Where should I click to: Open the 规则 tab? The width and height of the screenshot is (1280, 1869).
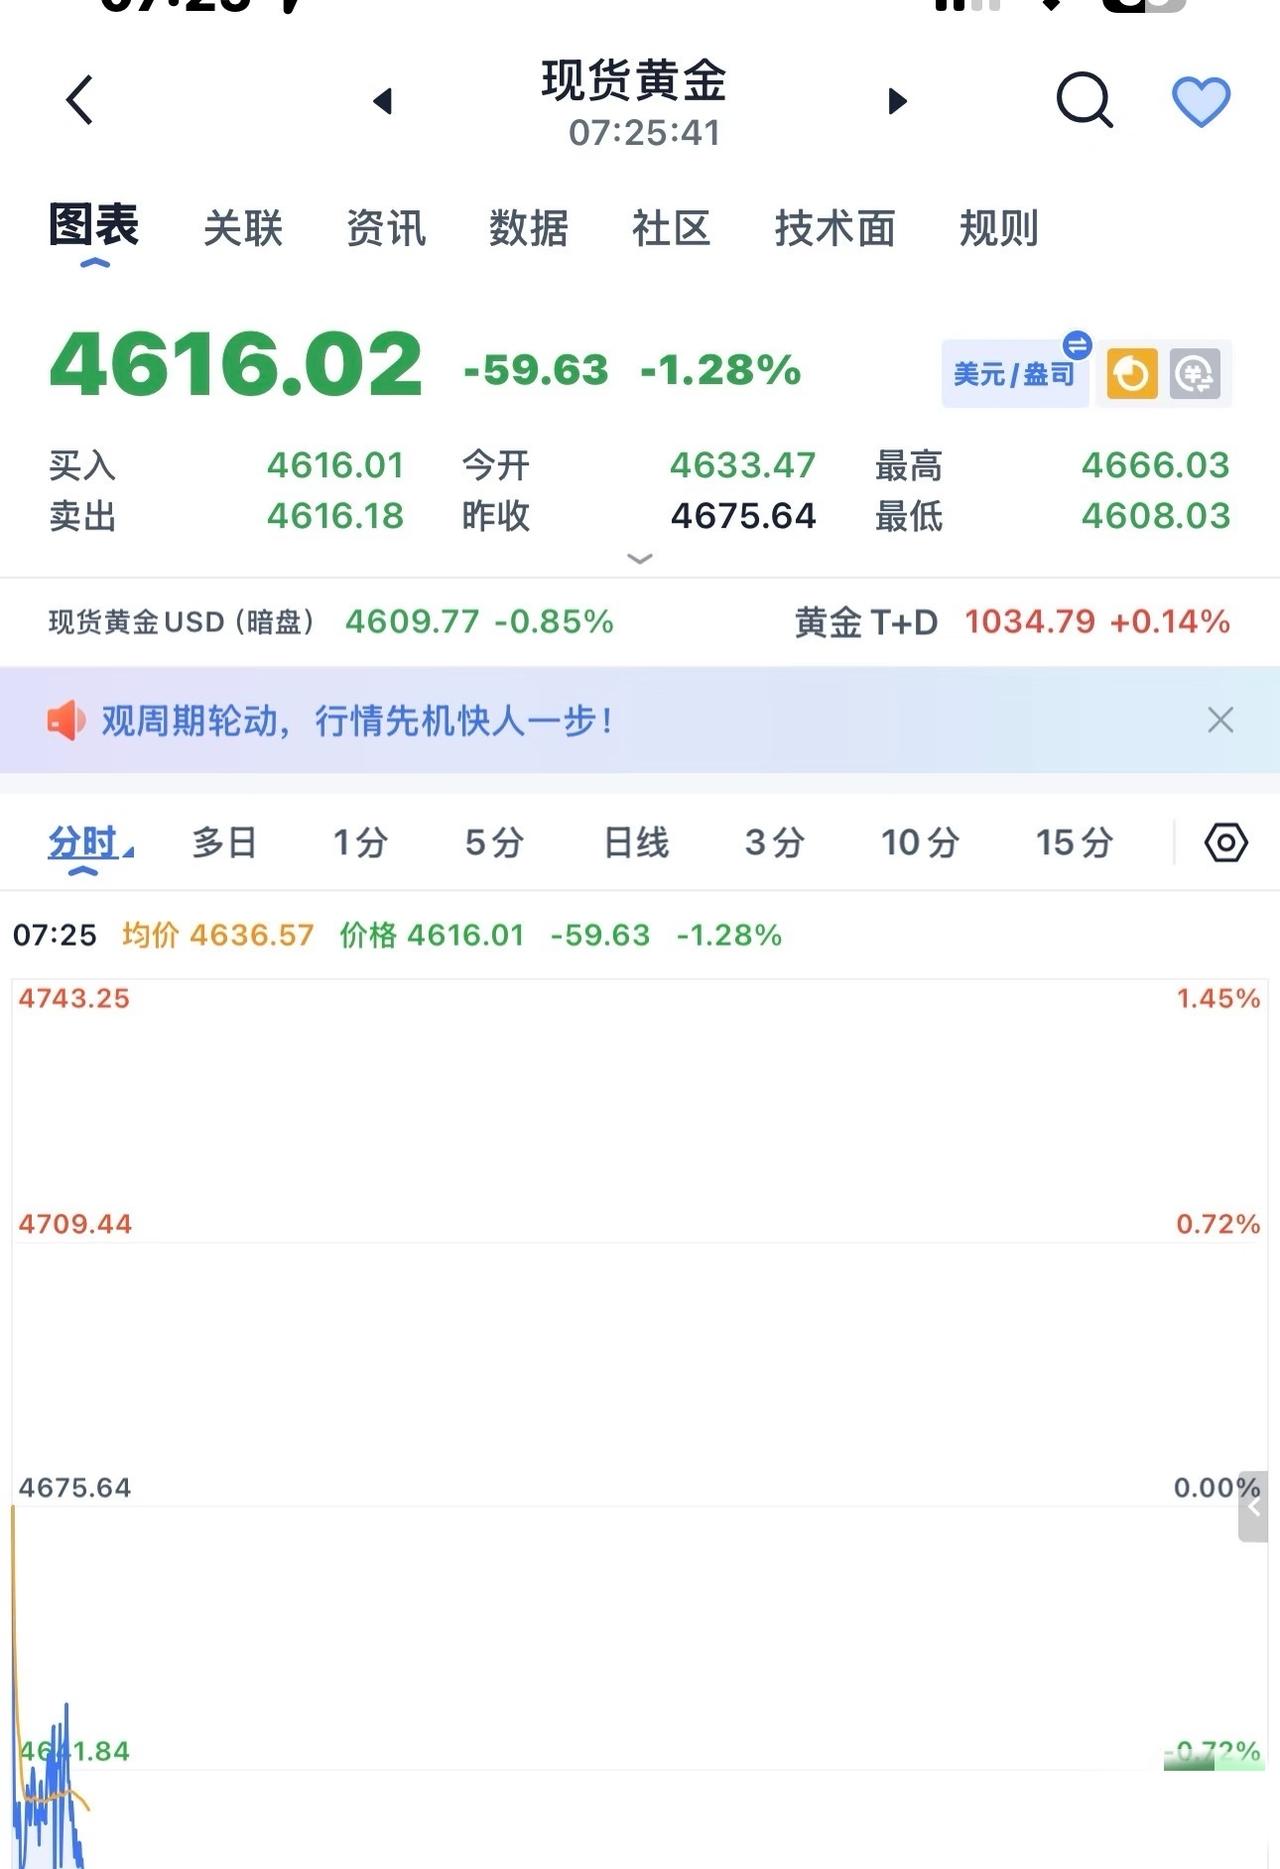point(999,228)
